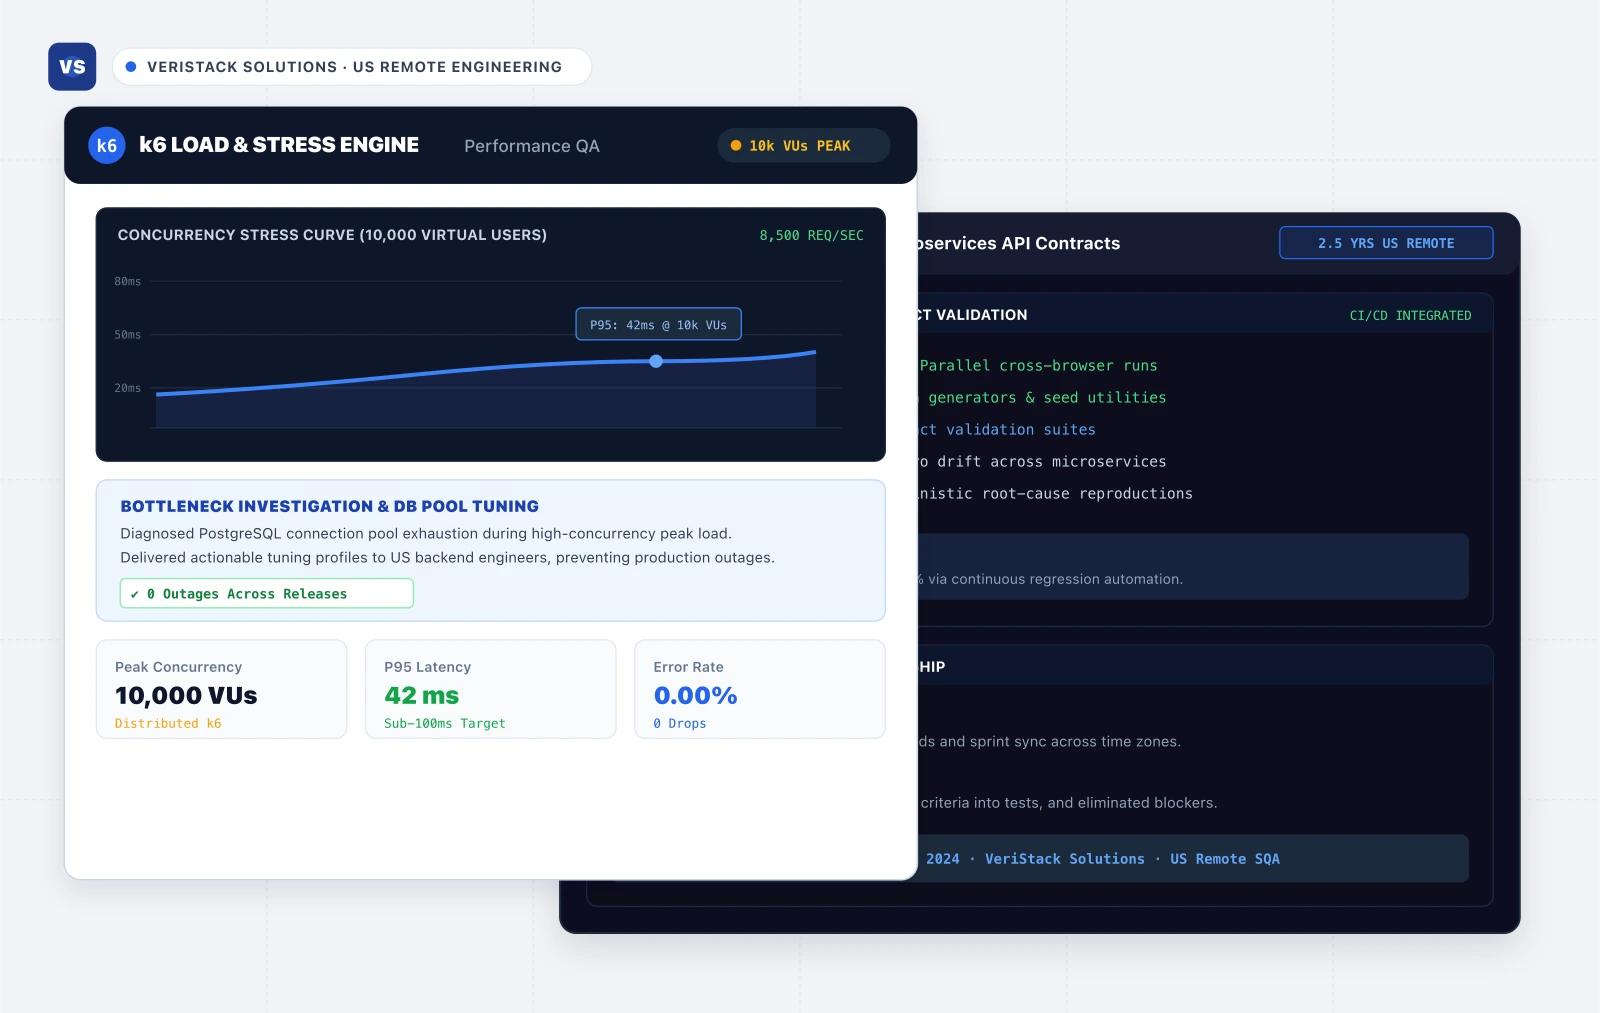Viewport: 1600px width, 1013px height.
Task: Click the 0 Outages Across Releases badge
Action: click(x=267, y=594)
